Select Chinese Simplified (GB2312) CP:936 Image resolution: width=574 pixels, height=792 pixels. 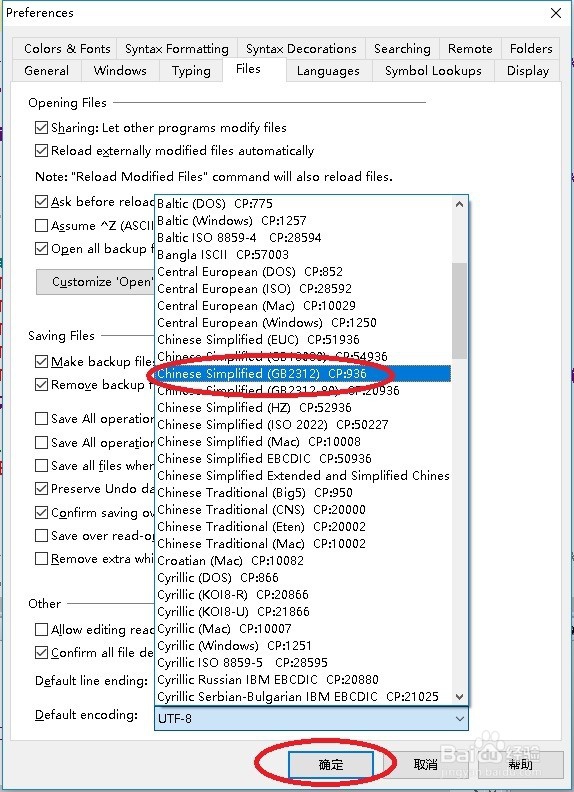[x=303, y=374]
